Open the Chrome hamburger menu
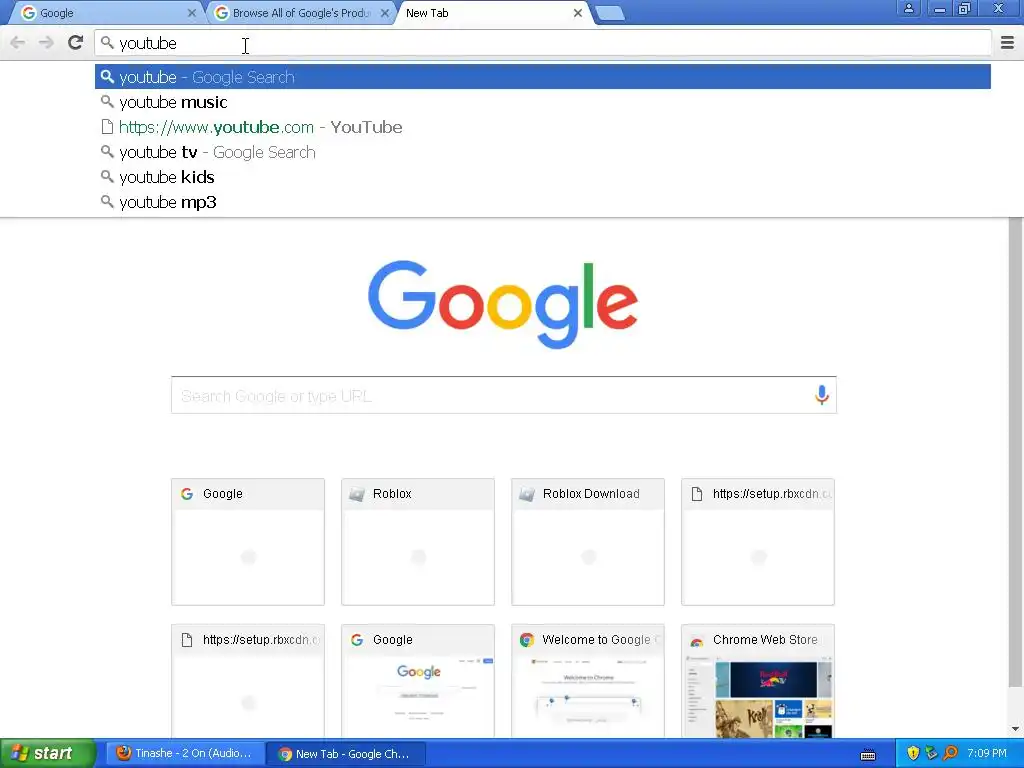This screenshot has height=768, width=1024. click(x=1007, y=43)
